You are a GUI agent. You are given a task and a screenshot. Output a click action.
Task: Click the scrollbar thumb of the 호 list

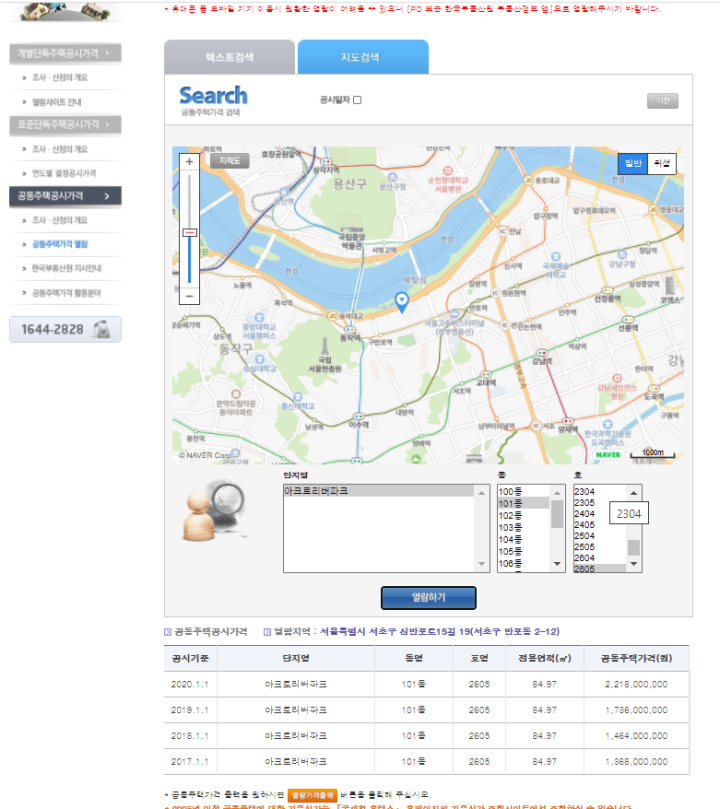tap(634, 547)
